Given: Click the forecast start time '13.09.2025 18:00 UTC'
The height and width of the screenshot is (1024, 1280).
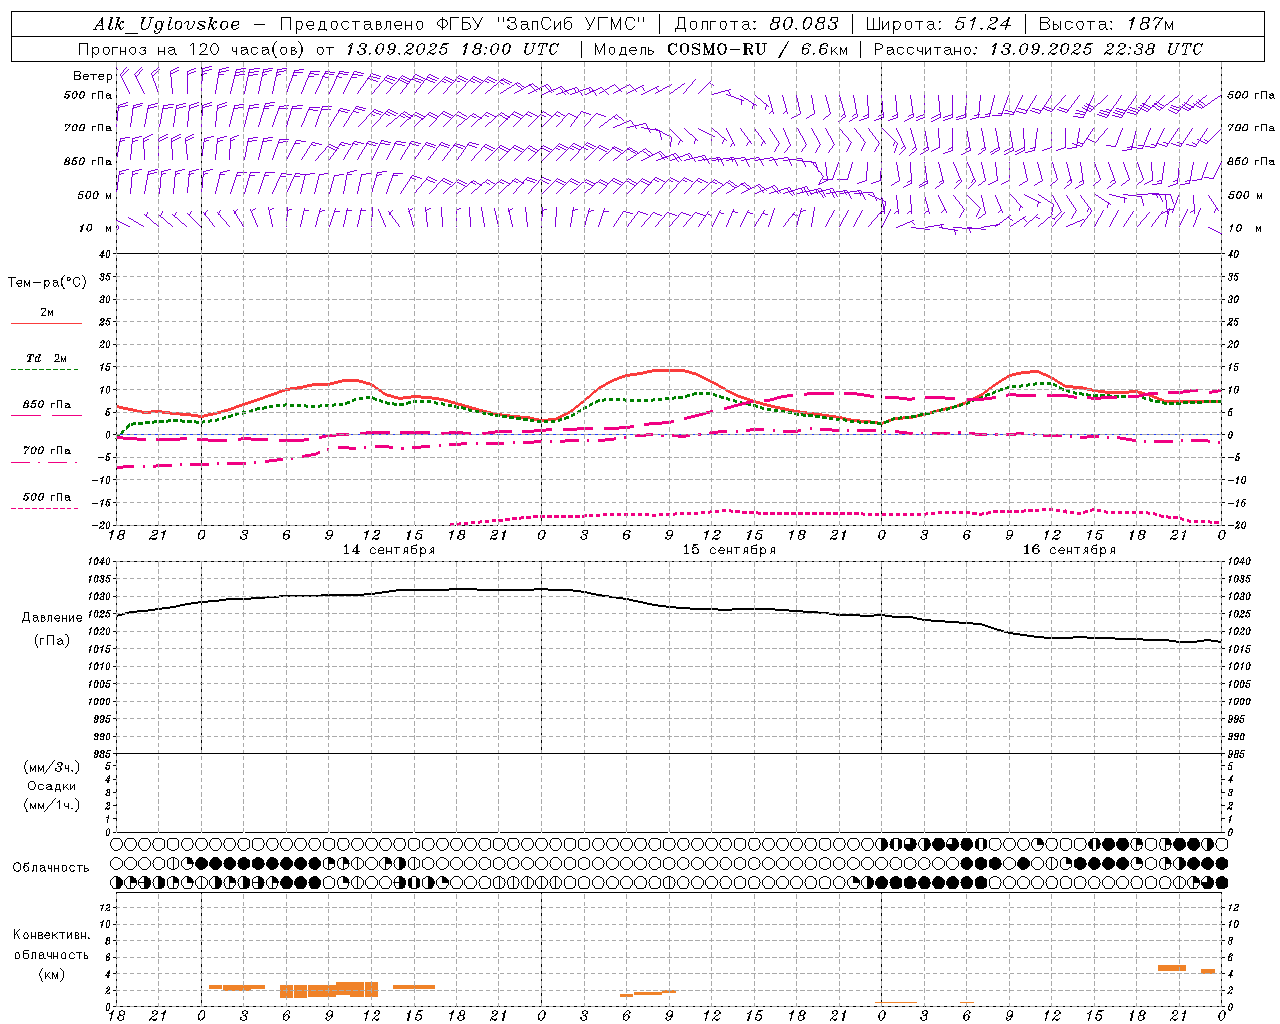Looking at the screenshot, I should tap(453, 49).
